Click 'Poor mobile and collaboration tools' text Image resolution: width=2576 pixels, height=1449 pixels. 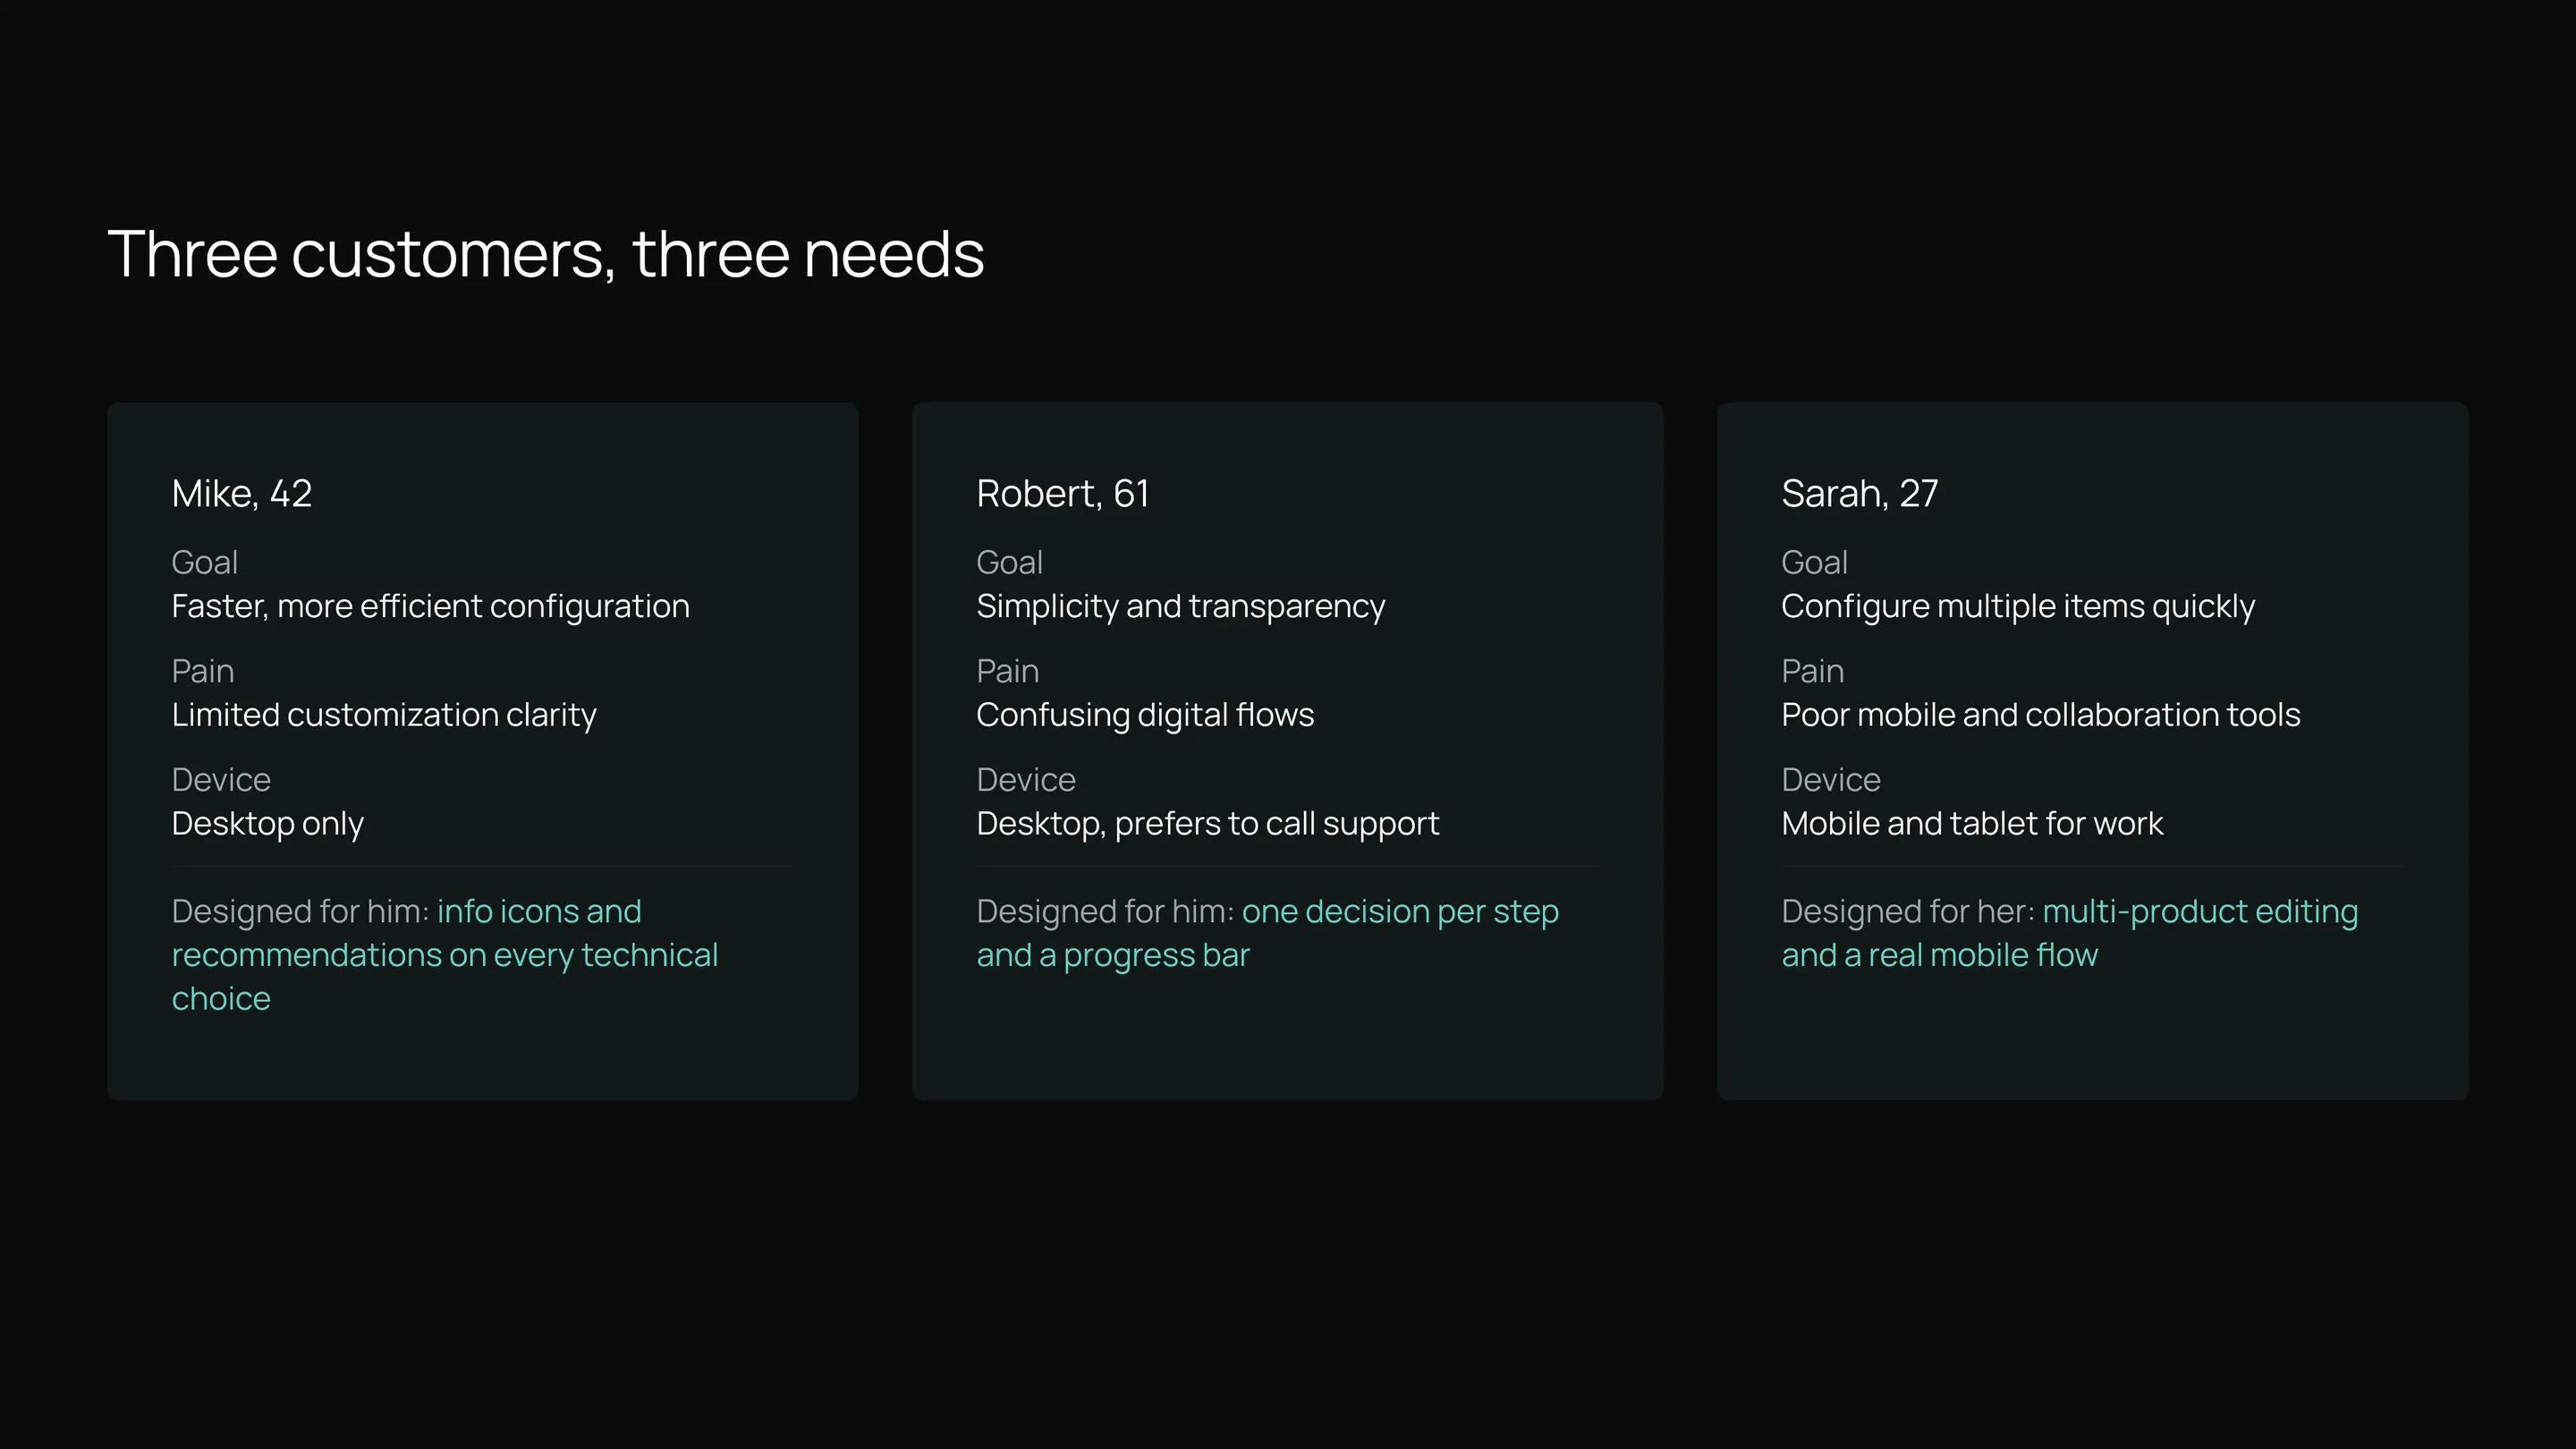click(2040, 715)
